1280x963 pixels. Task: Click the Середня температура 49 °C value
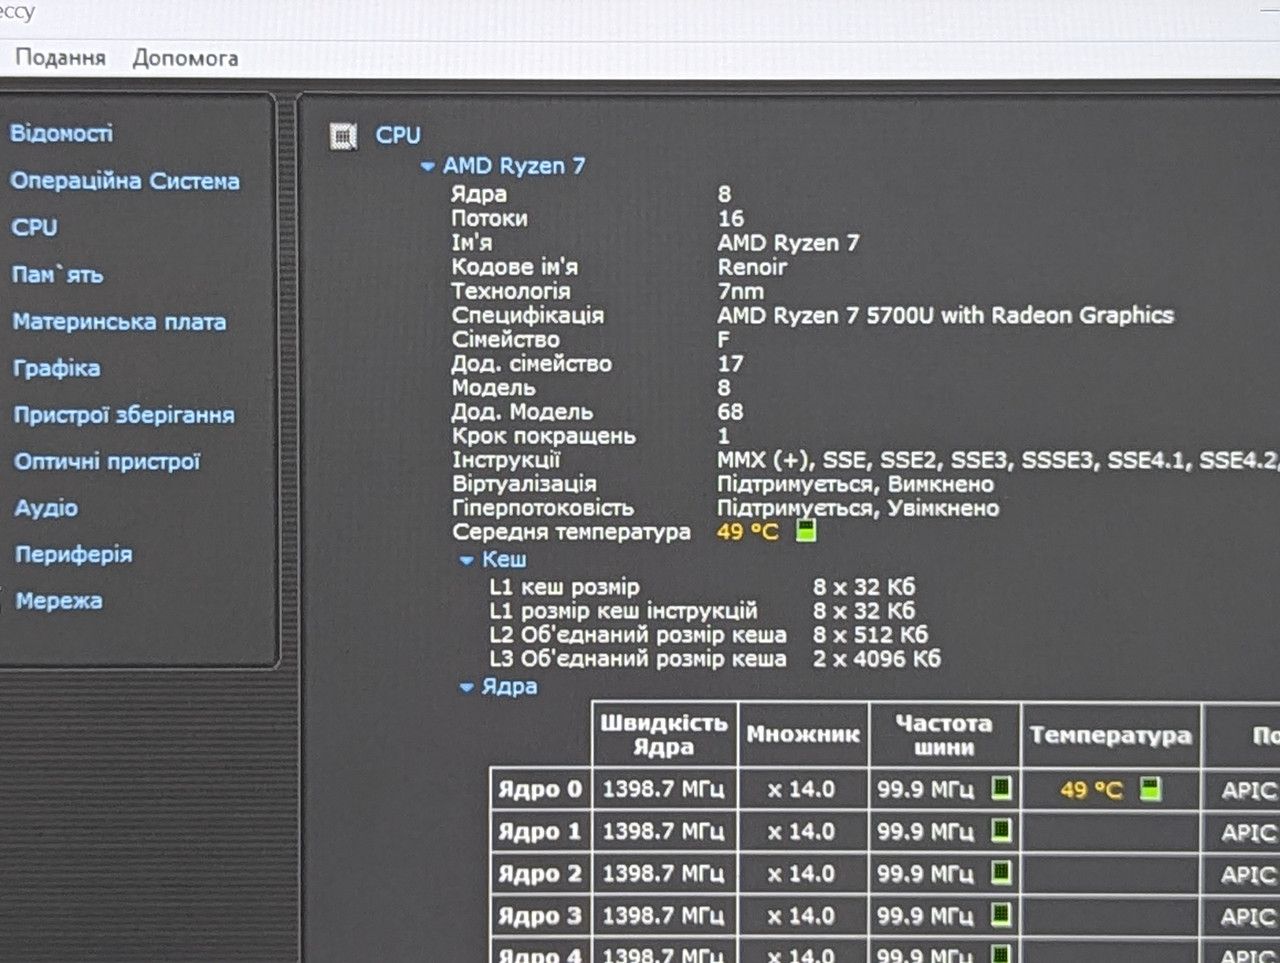pos(747,531)
